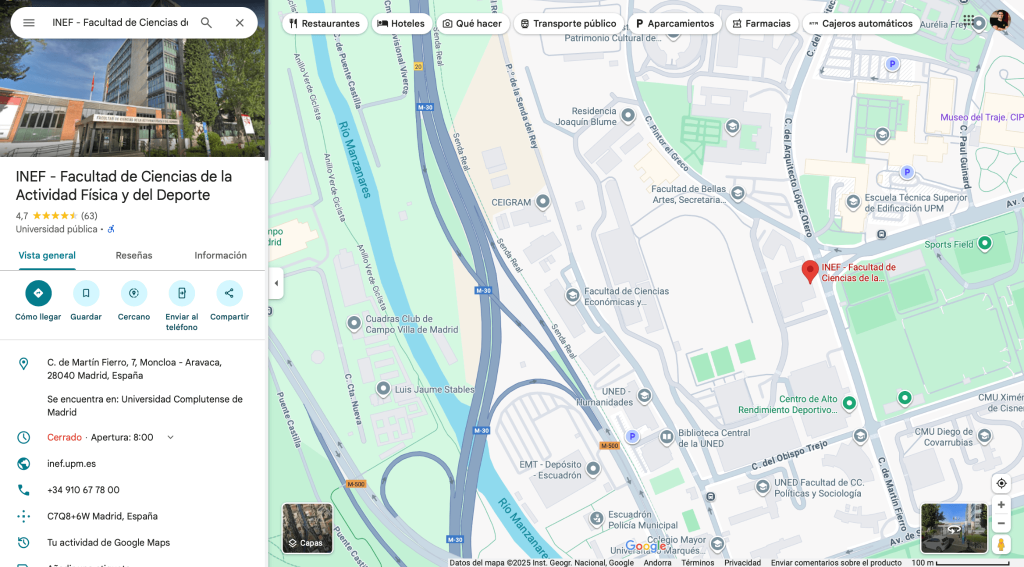This screenshot has height=567, width=1024.
Task: Select the Aparcamientos chip
Action: 675,24
